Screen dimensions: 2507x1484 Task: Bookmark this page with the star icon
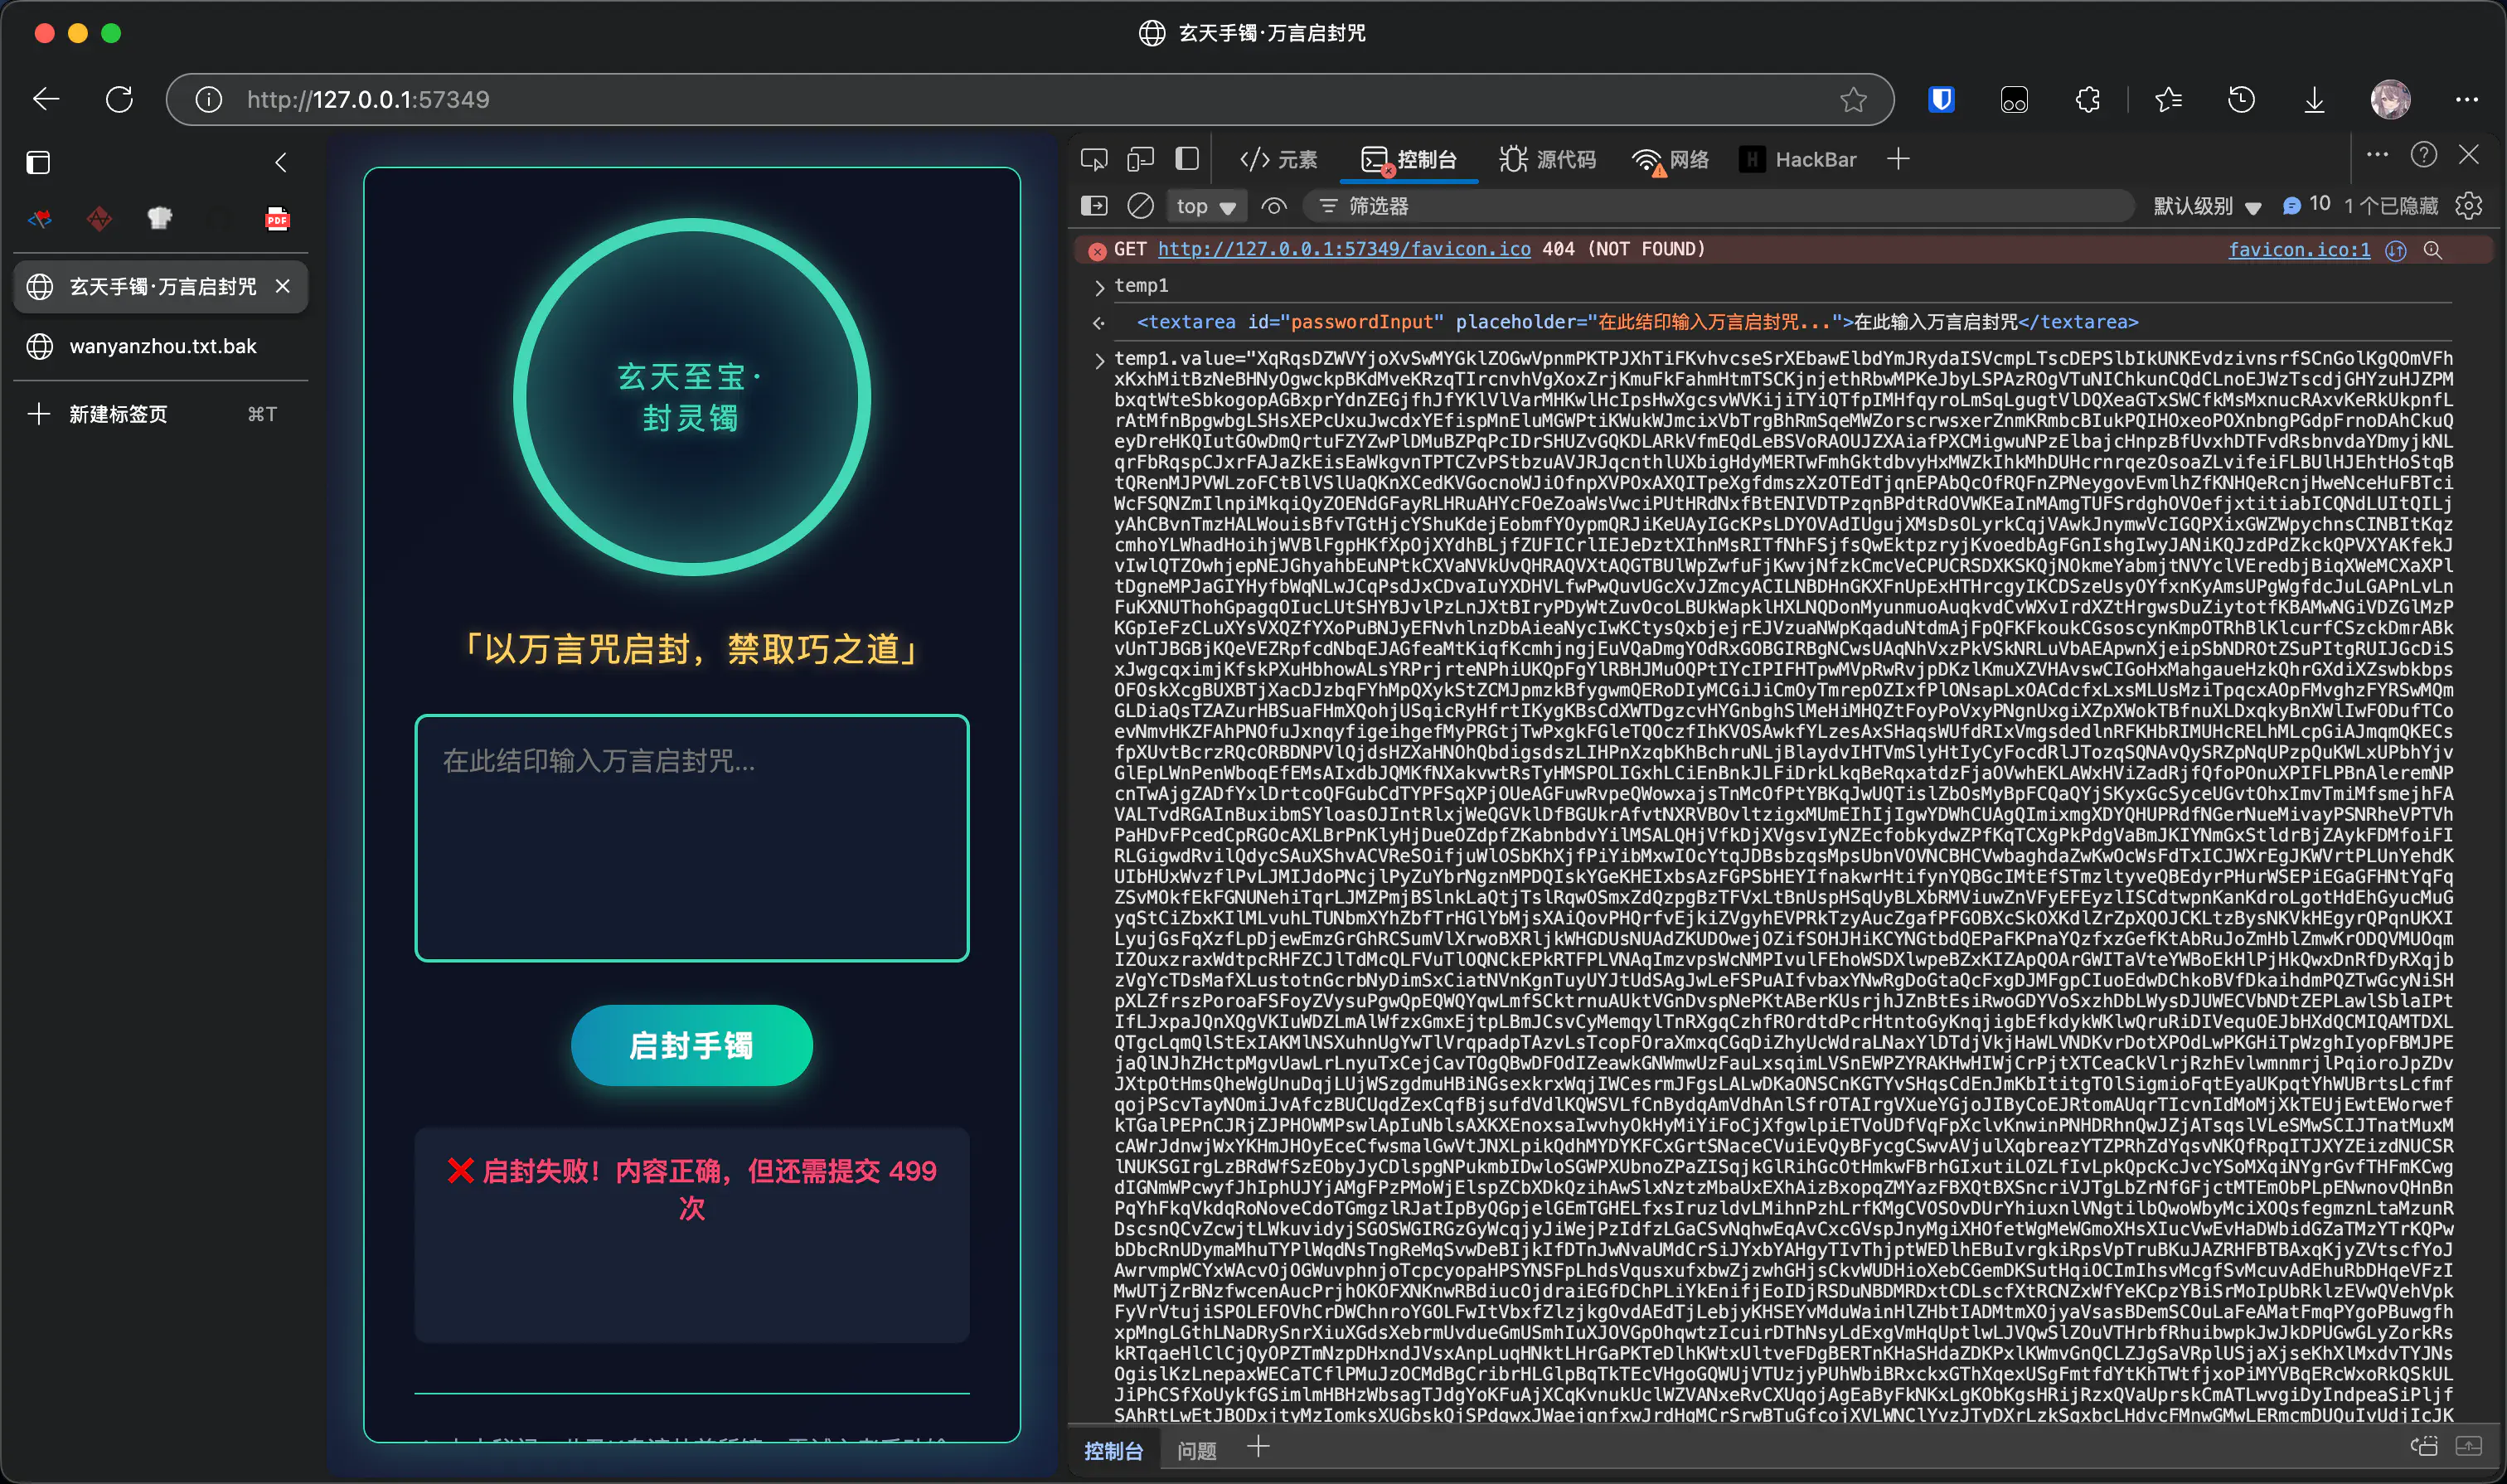tap(1853, 99)
